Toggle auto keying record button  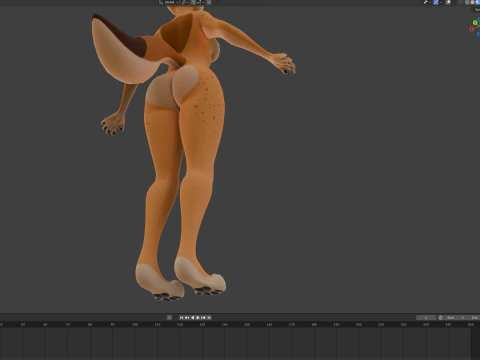click(x=169, y=318)
